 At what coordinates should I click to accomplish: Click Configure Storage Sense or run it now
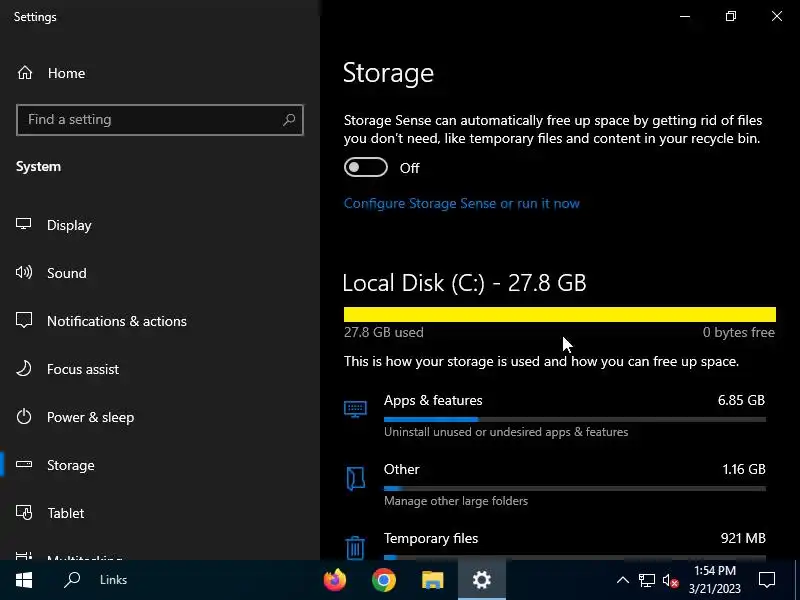pos(462,204)
